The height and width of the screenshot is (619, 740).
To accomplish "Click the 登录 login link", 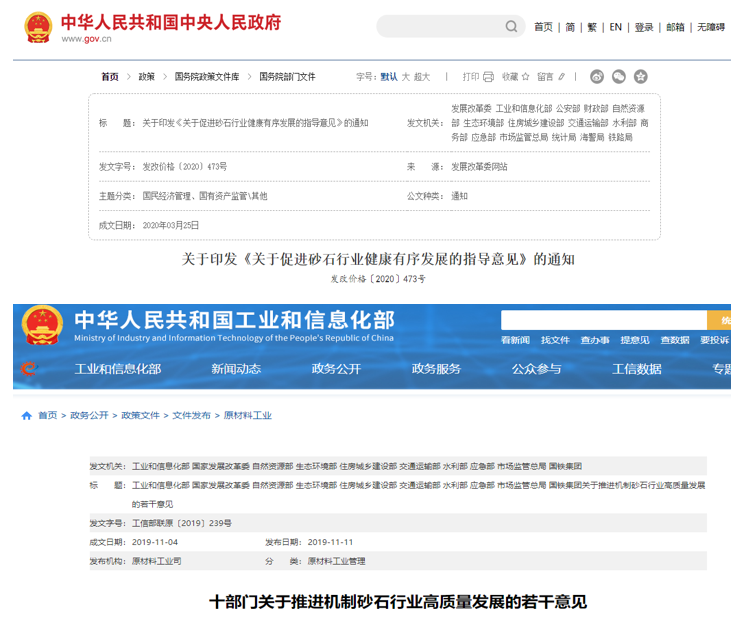I will pyautogui.click(x=644, y=27).
